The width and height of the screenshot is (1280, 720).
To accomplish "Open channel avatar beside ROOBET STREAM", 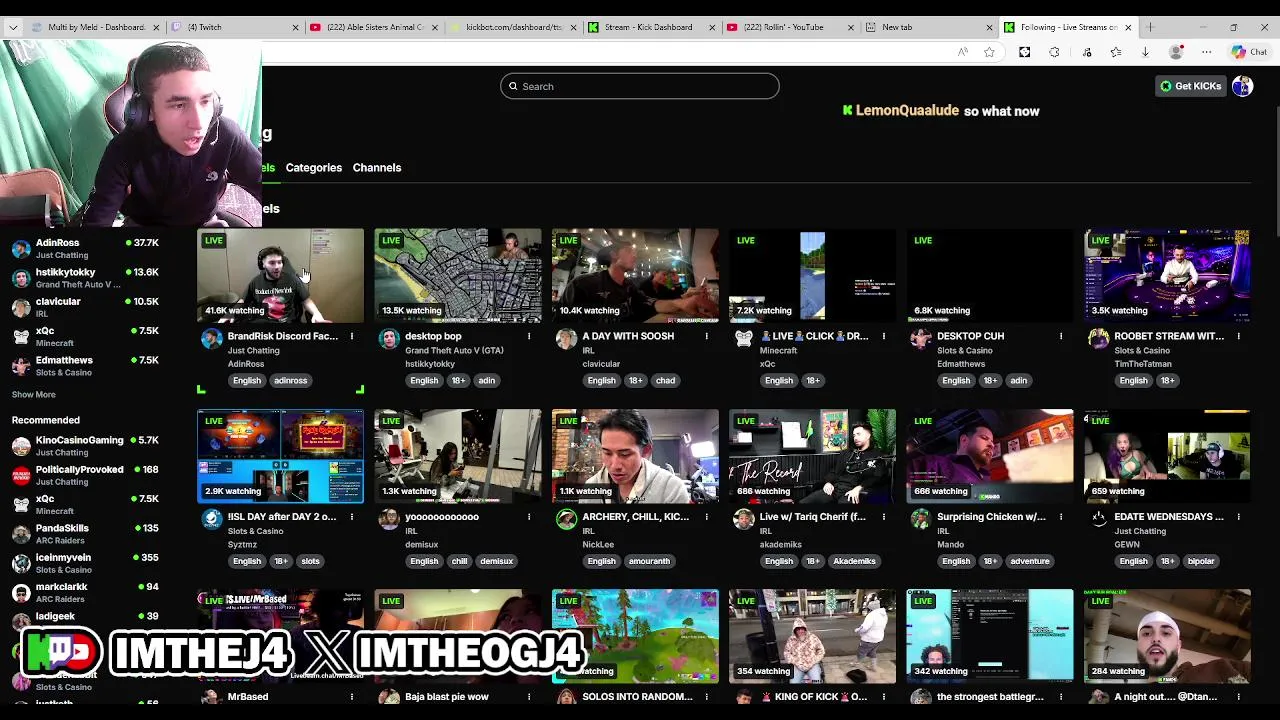I will pyautogui.click(x=1098, y=339).
